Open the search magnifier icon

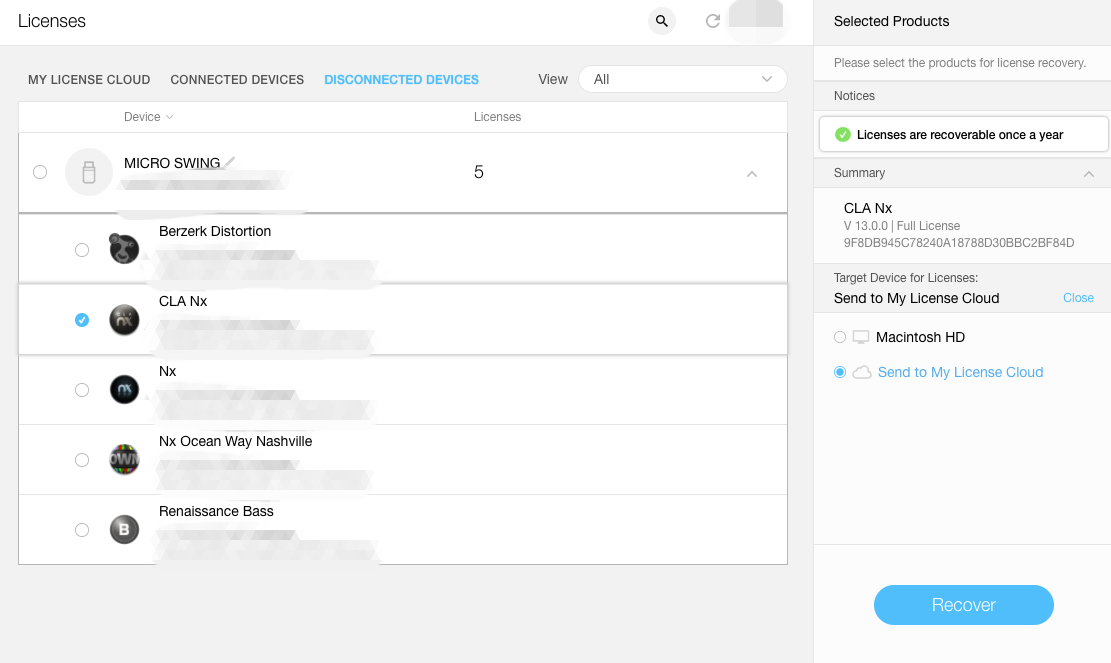661,21
